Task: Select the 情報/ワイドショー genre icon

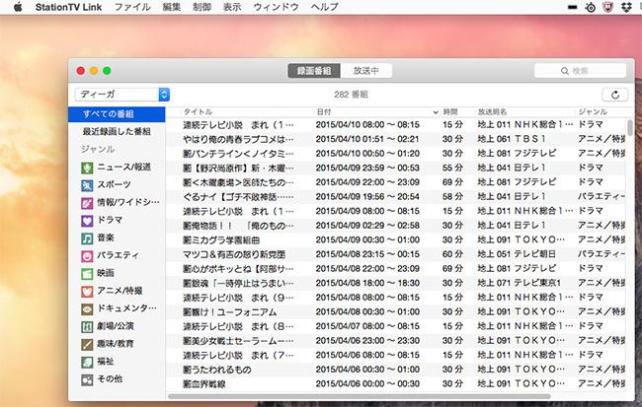Action: (87, 203)
